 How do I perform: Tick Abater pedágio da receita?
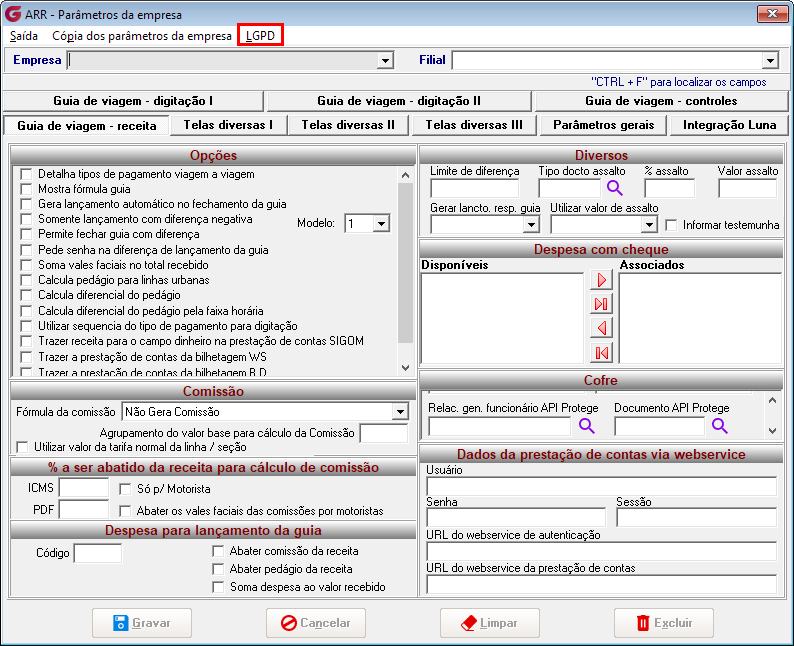coord(218,569)
